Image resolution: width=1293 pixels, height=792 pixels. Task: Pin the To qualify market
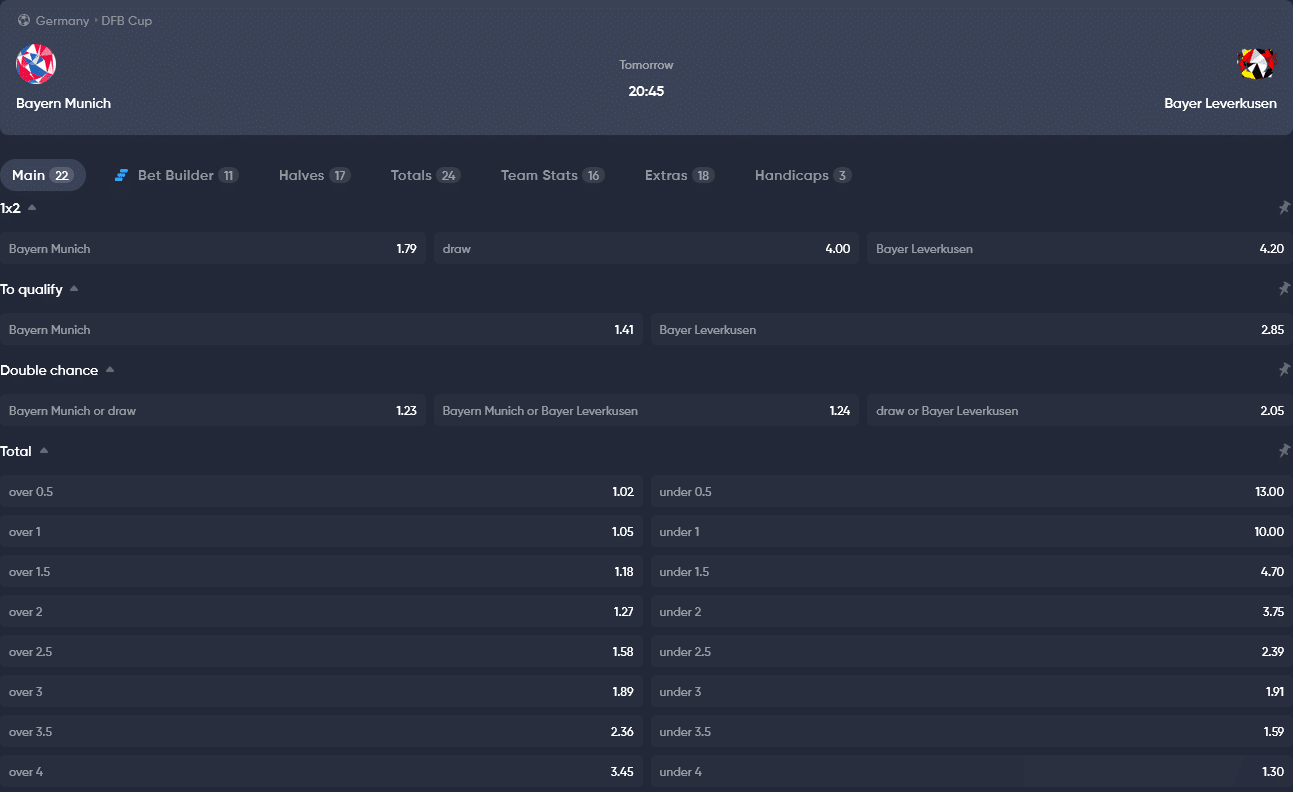[x=1284, y=289]
